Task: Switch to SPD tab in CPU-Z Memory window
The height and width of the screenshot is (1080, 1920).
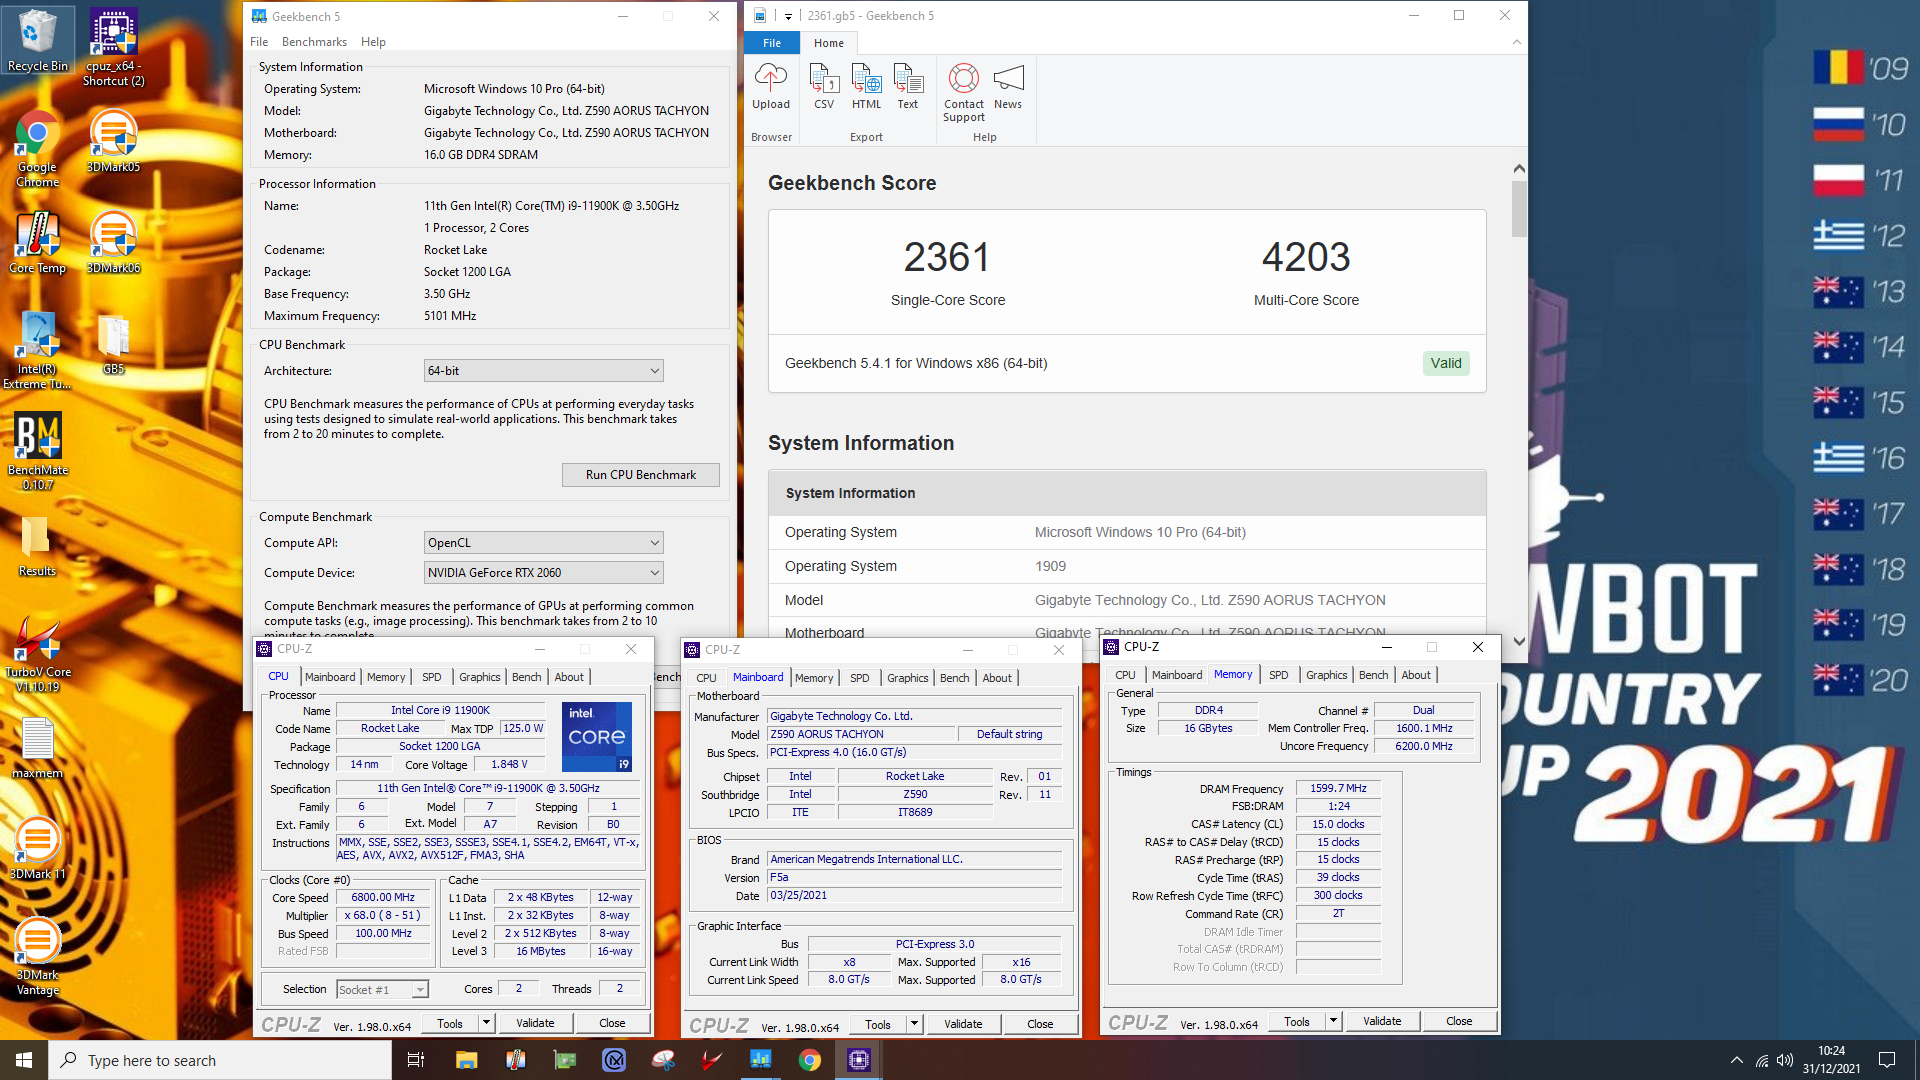Action: coord(1278,675)
